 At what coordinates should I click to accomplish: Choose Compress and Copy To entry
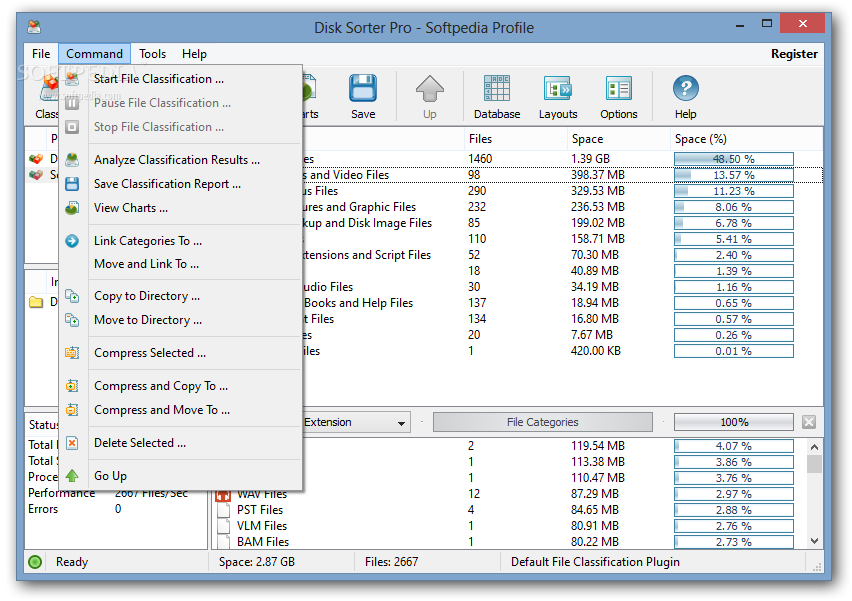click(180, 386)
